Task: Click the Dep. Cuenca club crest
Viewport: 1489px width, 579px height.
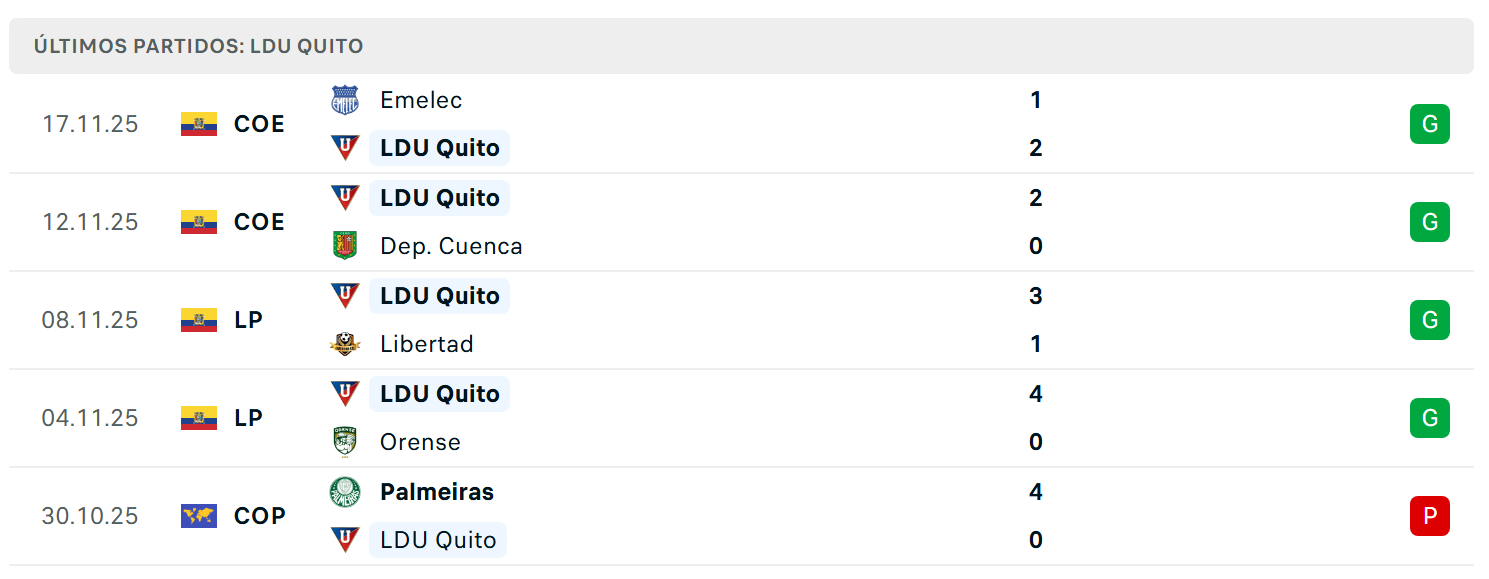Action: pyautogui.click(x=345, y=246)
